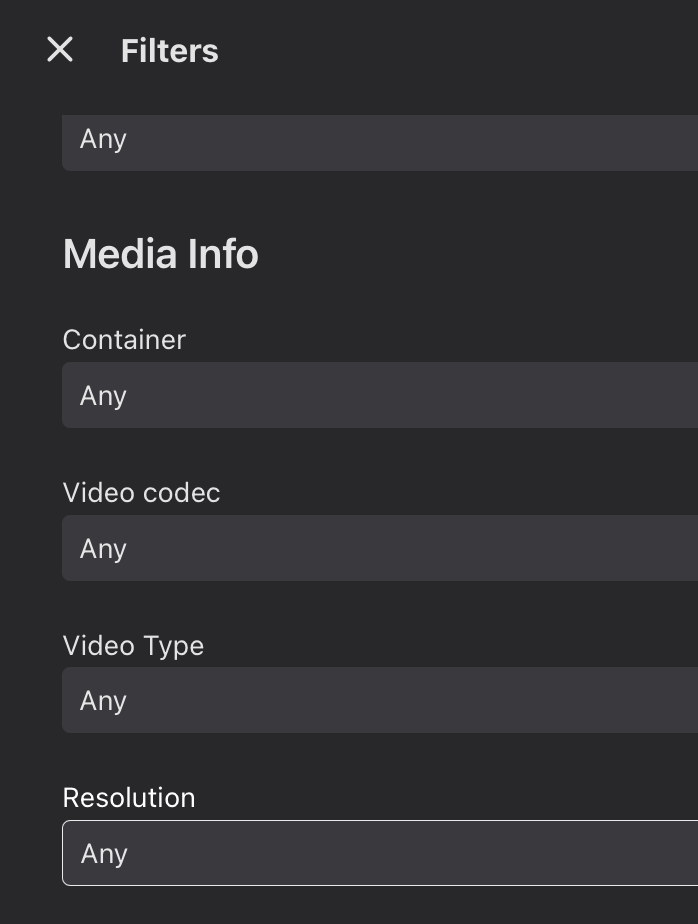Click the Container field label

(x=124, y=339)
